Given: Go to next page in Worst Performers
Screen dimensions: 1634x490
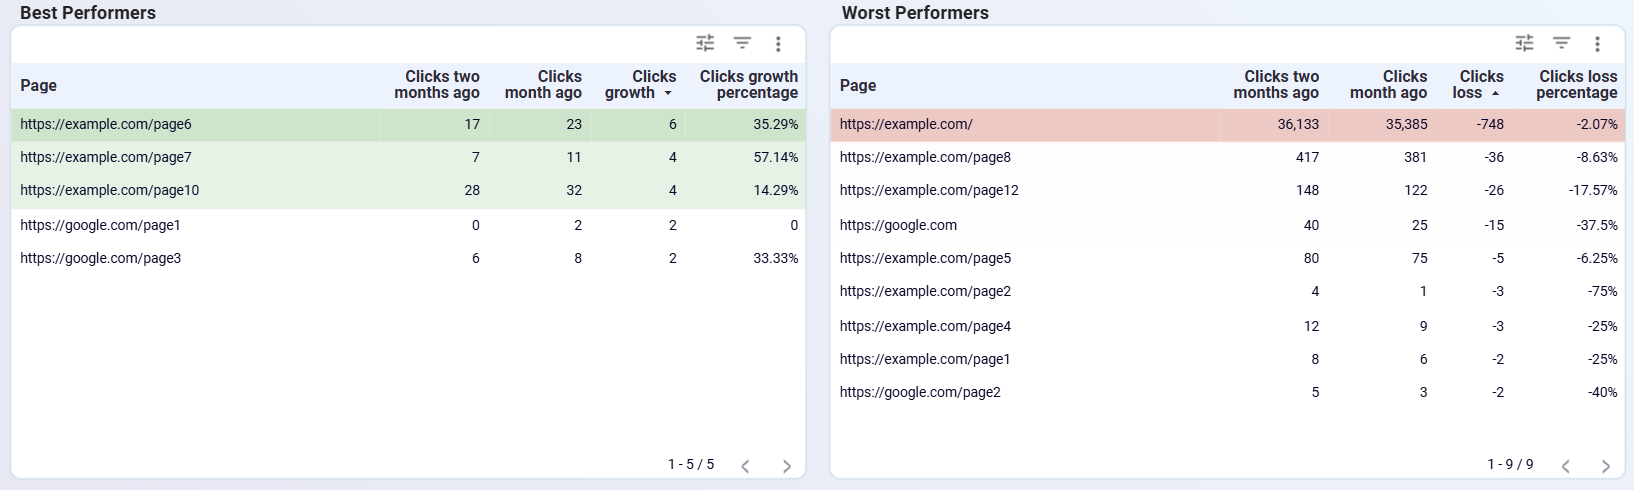Looking at the screenshot, I should (x=1606, y=466).
